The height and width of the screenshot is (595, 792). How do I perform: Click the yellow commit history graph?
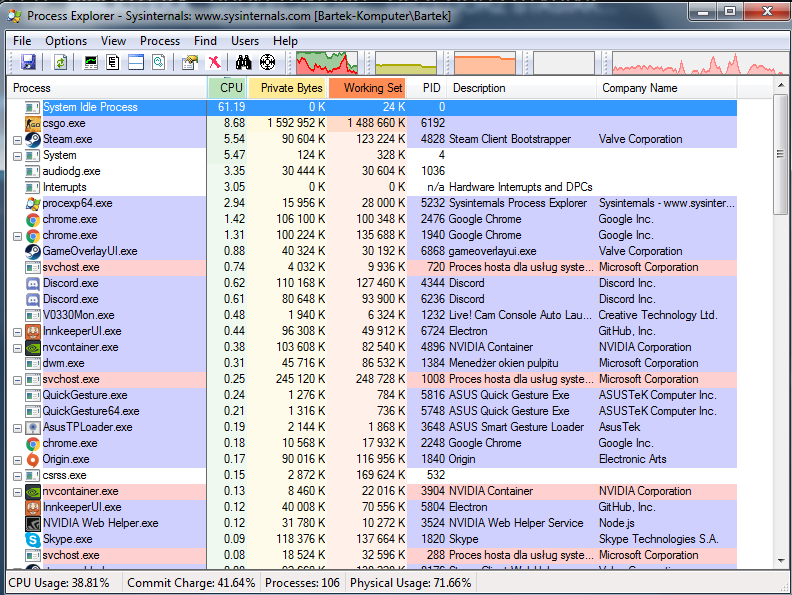click(406, 63)
